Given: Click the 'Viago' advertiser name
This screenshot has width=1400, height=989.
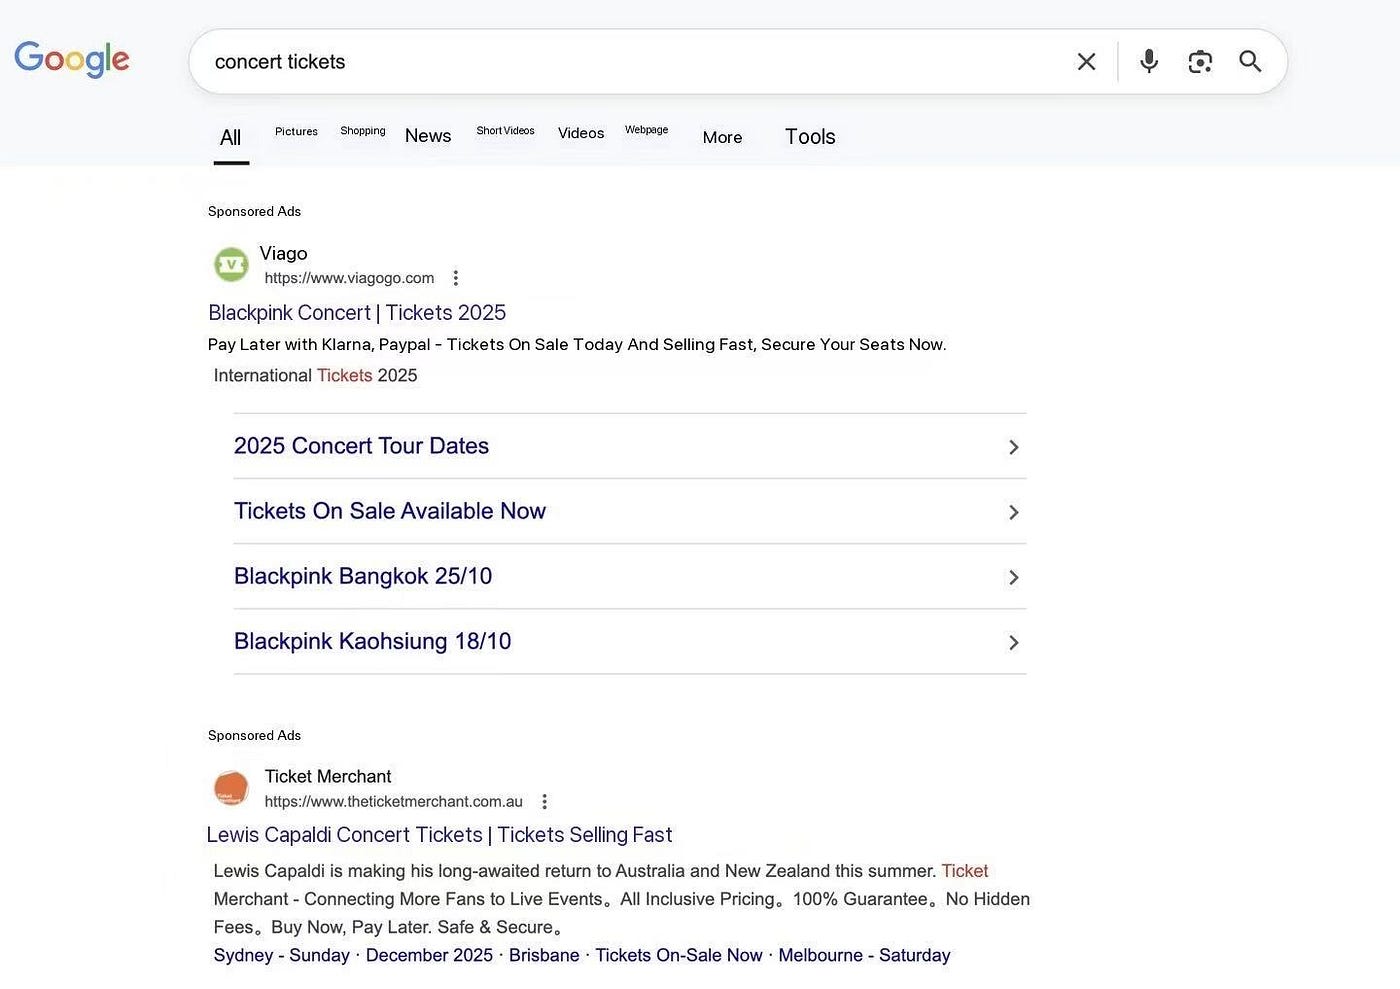Looking at the screenshot, I should [283, 254].
